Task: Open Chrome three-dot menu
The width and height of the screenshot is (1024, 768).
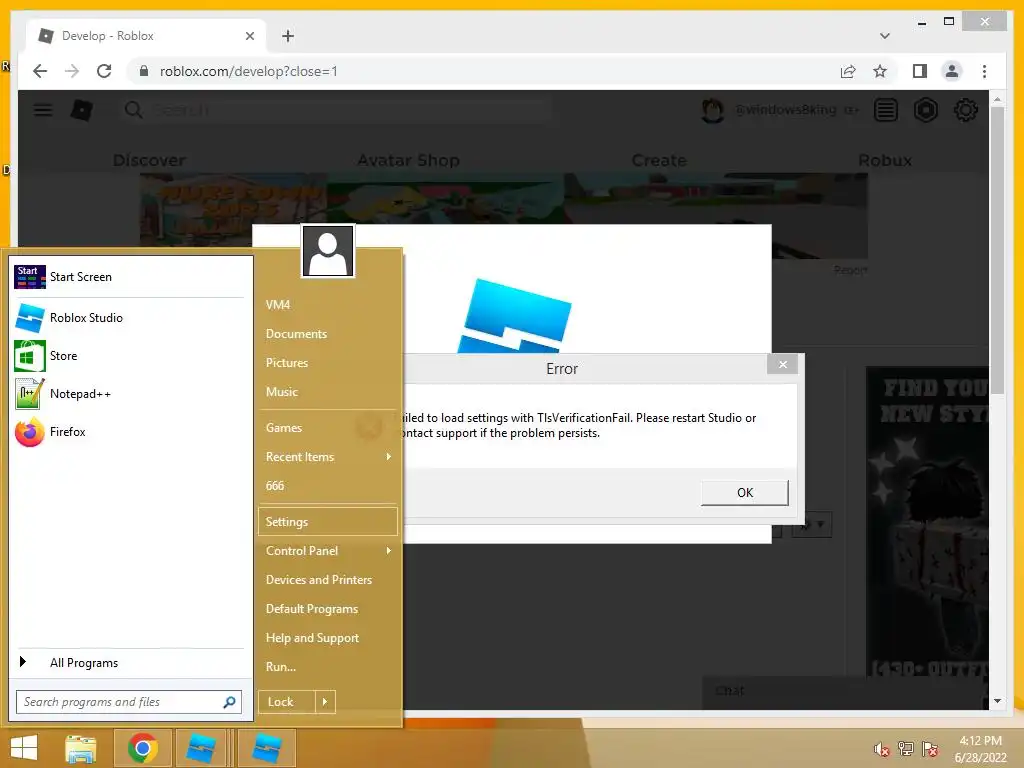Action: [x=984, y=71]
